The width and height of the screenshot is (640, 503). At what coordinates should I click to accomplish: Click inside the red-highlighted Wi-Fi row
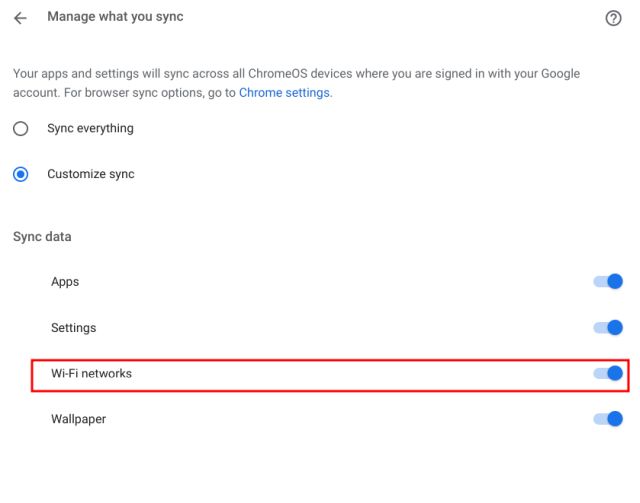[330, 375]
